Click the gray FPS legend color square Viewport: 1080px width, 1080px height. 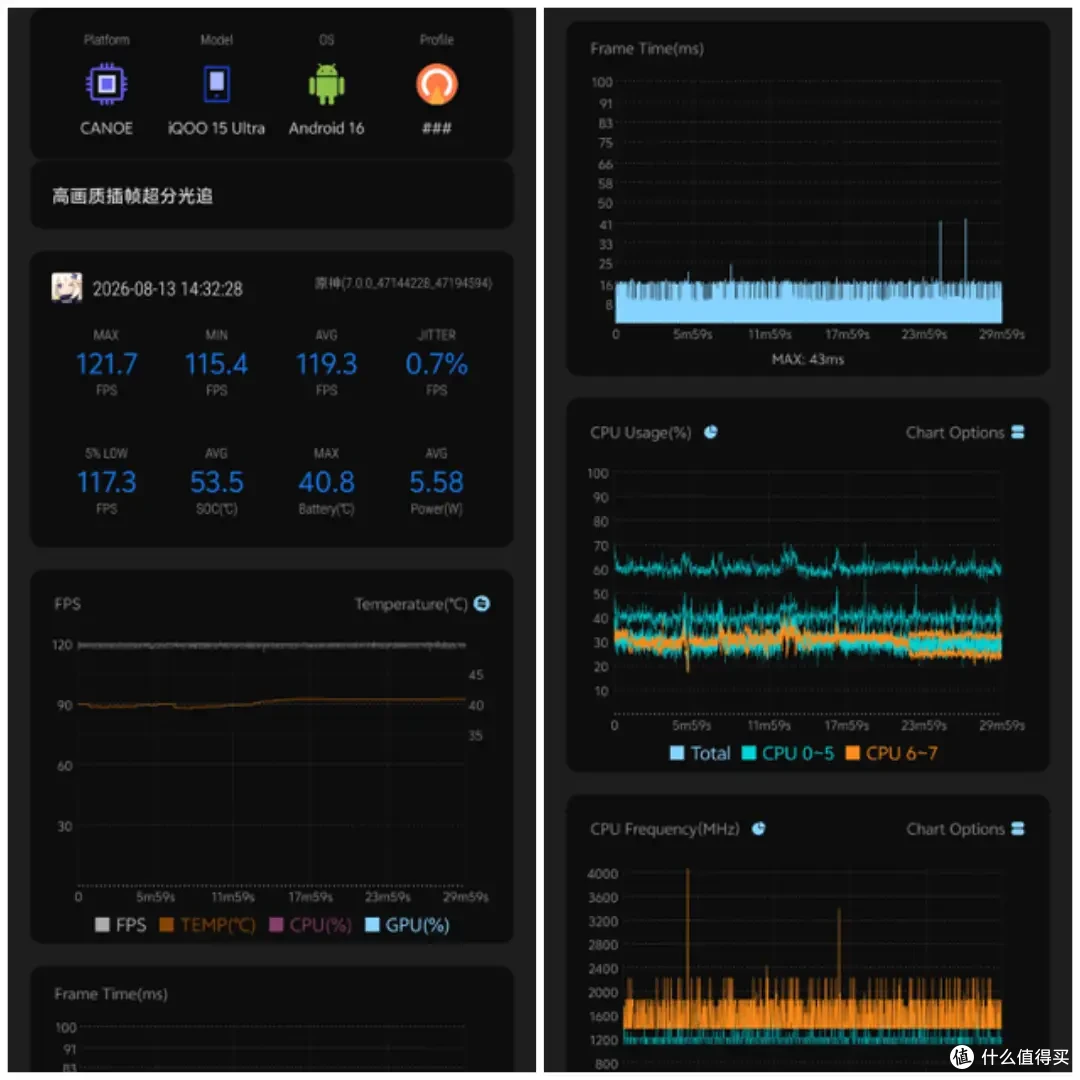tap(102, 925)
